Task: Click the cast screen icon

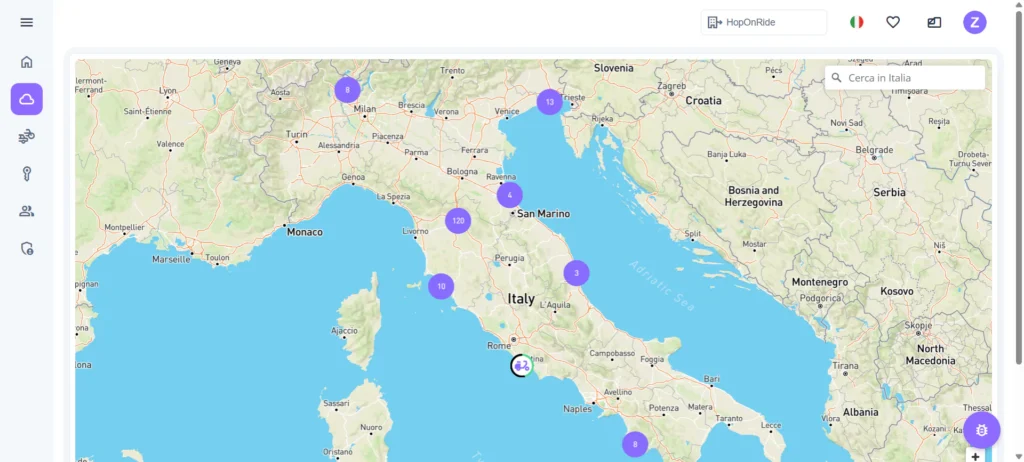Action: click(x=934, y=22)
